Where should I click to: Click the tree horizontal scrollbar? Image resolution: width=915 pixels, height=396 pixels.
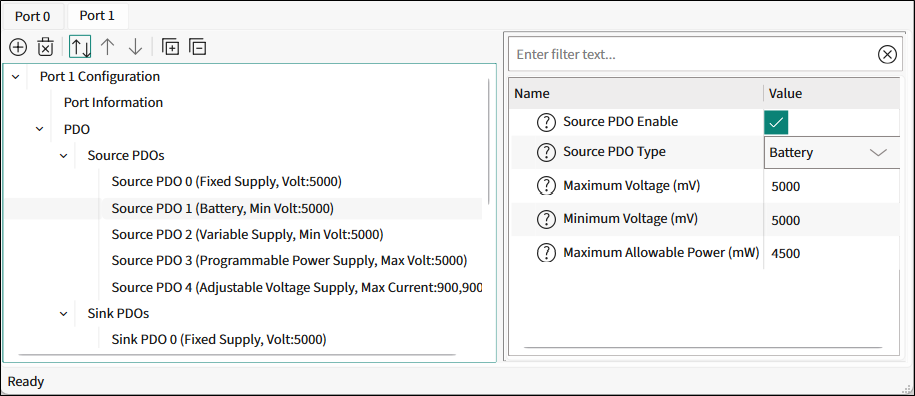[x=236, y=354]
